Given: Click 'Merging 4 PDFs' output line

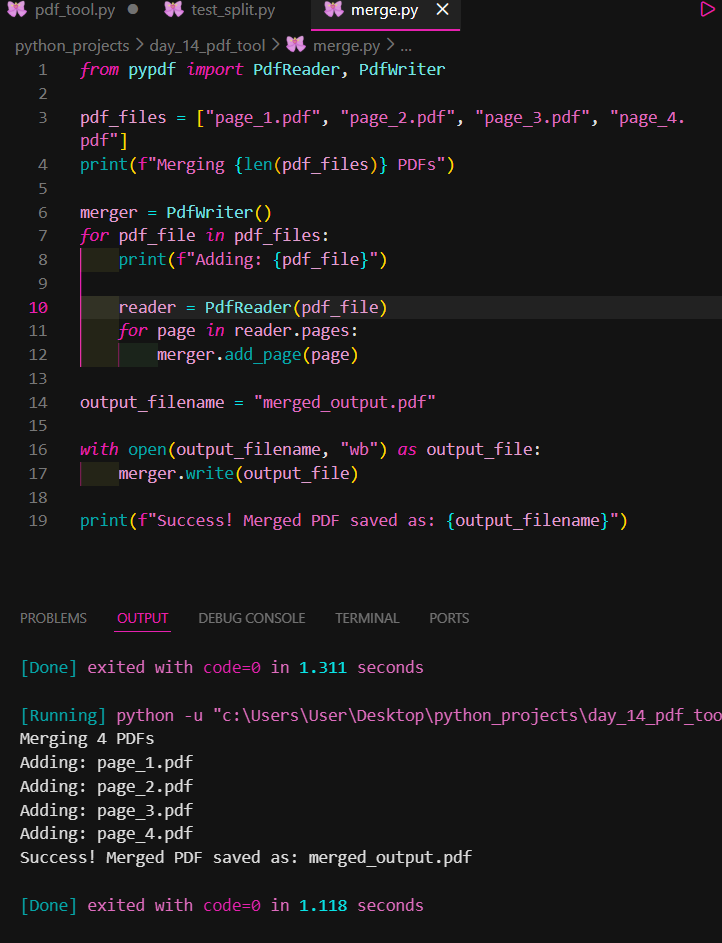Looking at the screenshot, I should pos(87,739).
